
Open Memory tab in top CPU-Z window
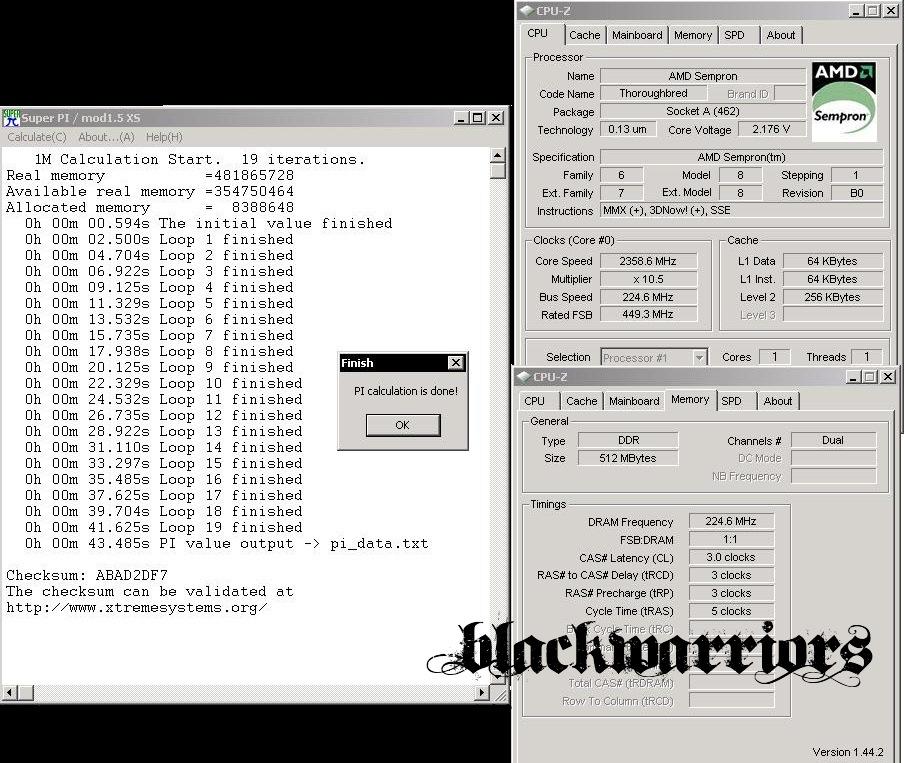coord(693,35)
